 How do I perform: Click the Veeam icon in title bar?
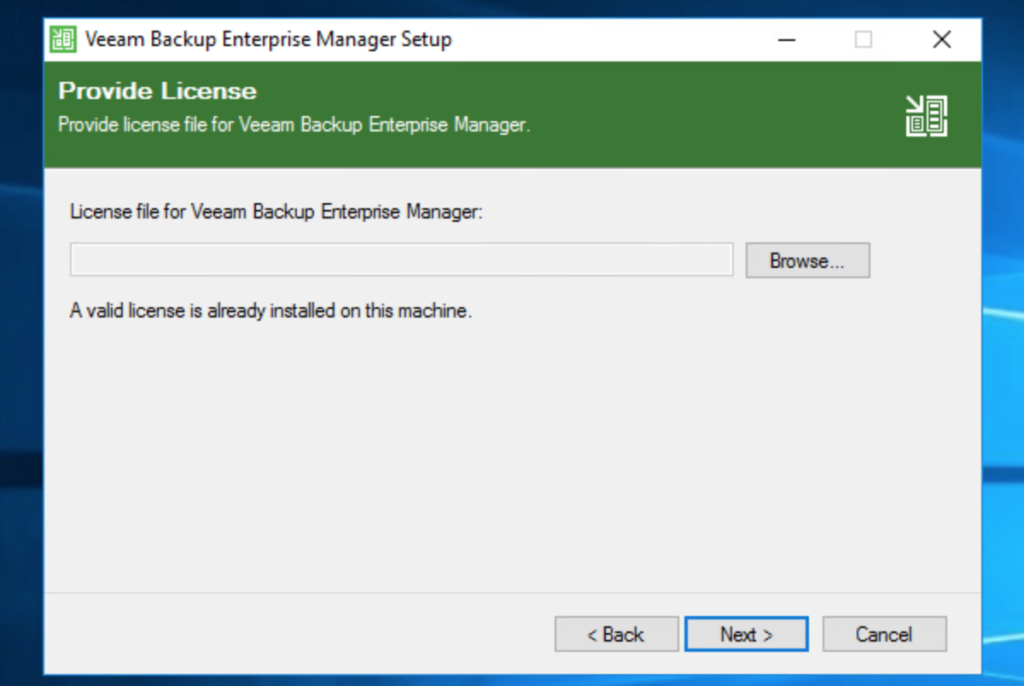click(x=63, y=39)
